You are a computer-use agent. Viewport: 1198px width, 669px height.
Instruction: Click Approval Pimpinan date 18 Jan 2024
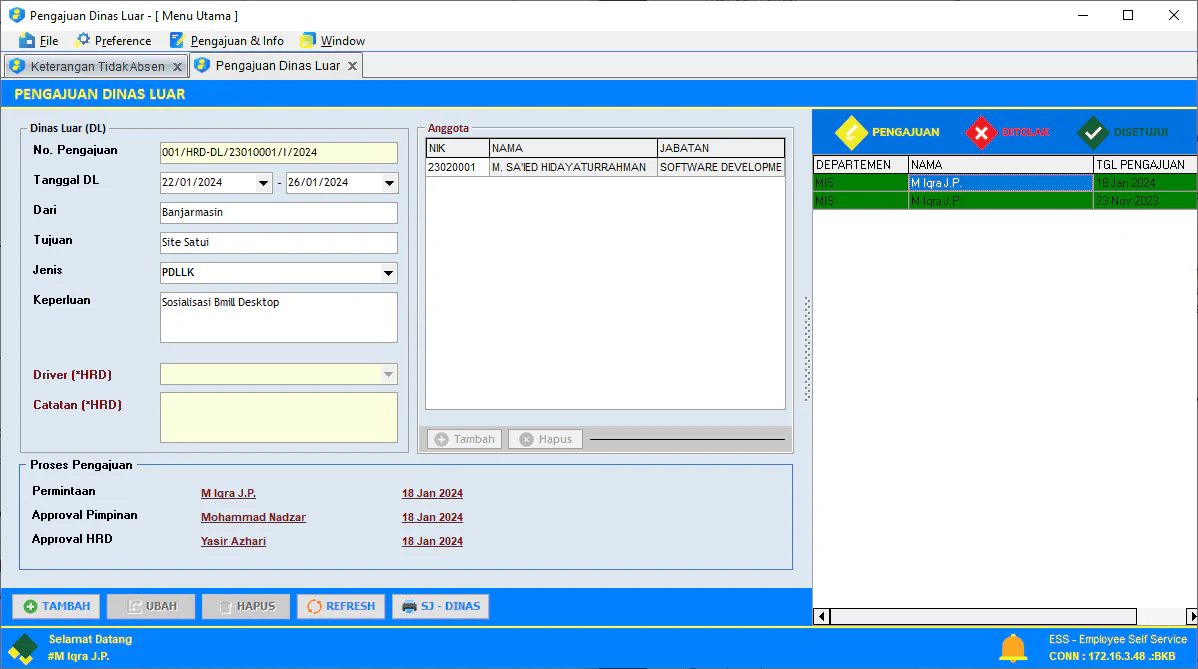click(432, 517)
